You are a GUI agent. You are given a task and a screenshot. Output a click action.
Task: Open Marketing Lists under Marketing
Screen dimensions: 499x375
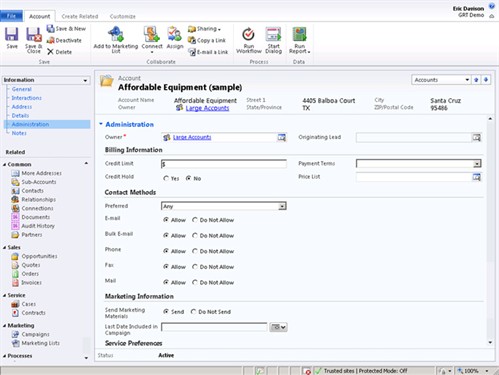click(36, 343)
